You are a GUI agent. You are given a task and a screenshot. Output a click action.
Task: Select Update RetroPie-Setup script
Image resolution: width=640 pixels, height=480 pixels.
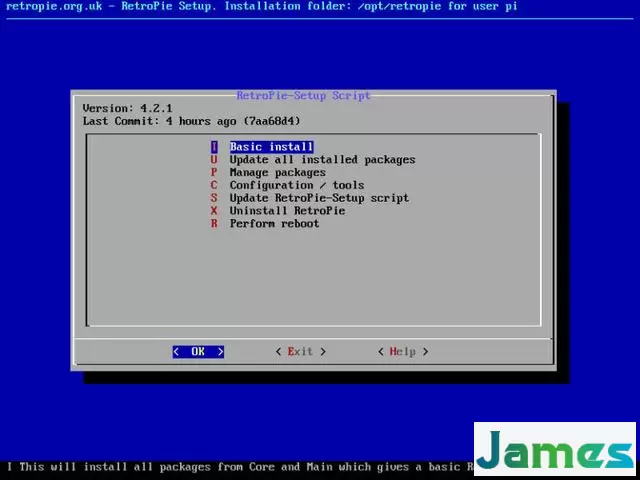click(310, 198)
